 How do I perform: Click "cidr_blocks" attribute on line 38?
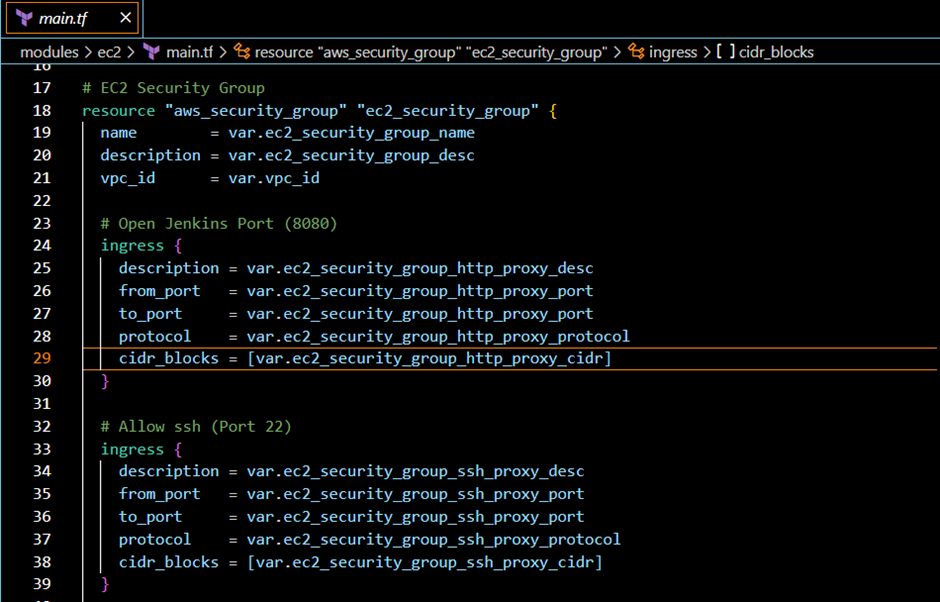tap(168, 562)
